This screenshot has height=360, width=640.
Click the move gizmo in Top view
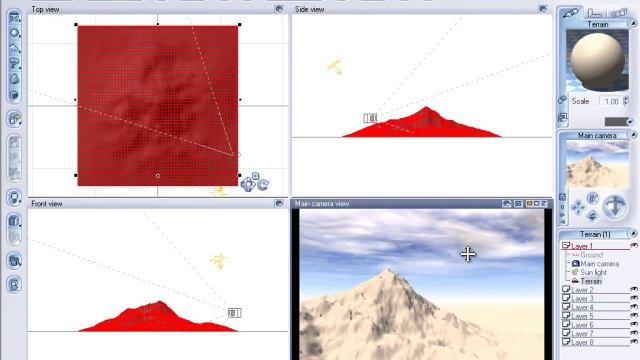pos(248,184)
